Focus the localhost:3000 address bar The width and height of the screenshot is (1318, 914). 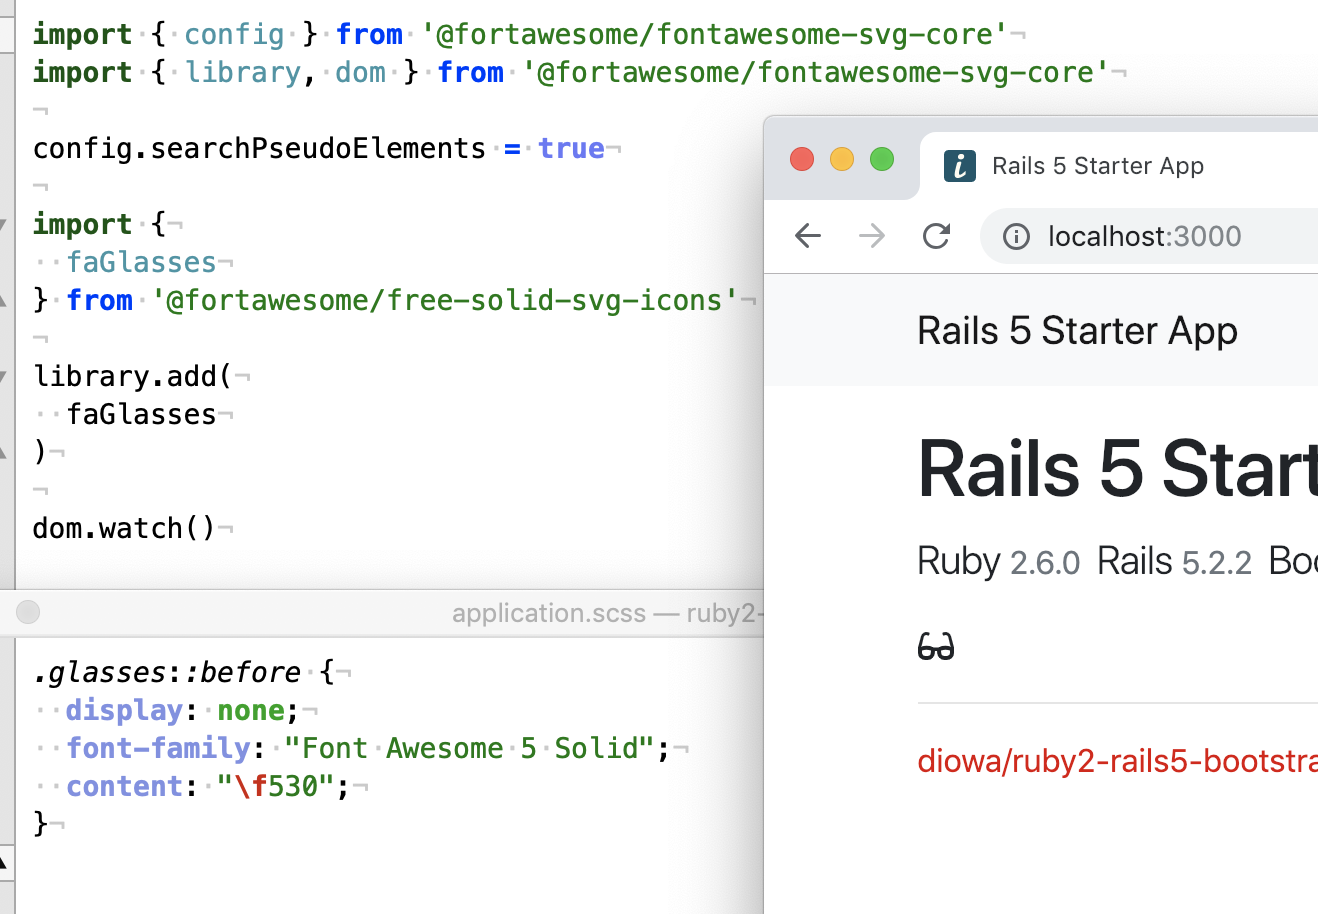(x=1149, y=236)
